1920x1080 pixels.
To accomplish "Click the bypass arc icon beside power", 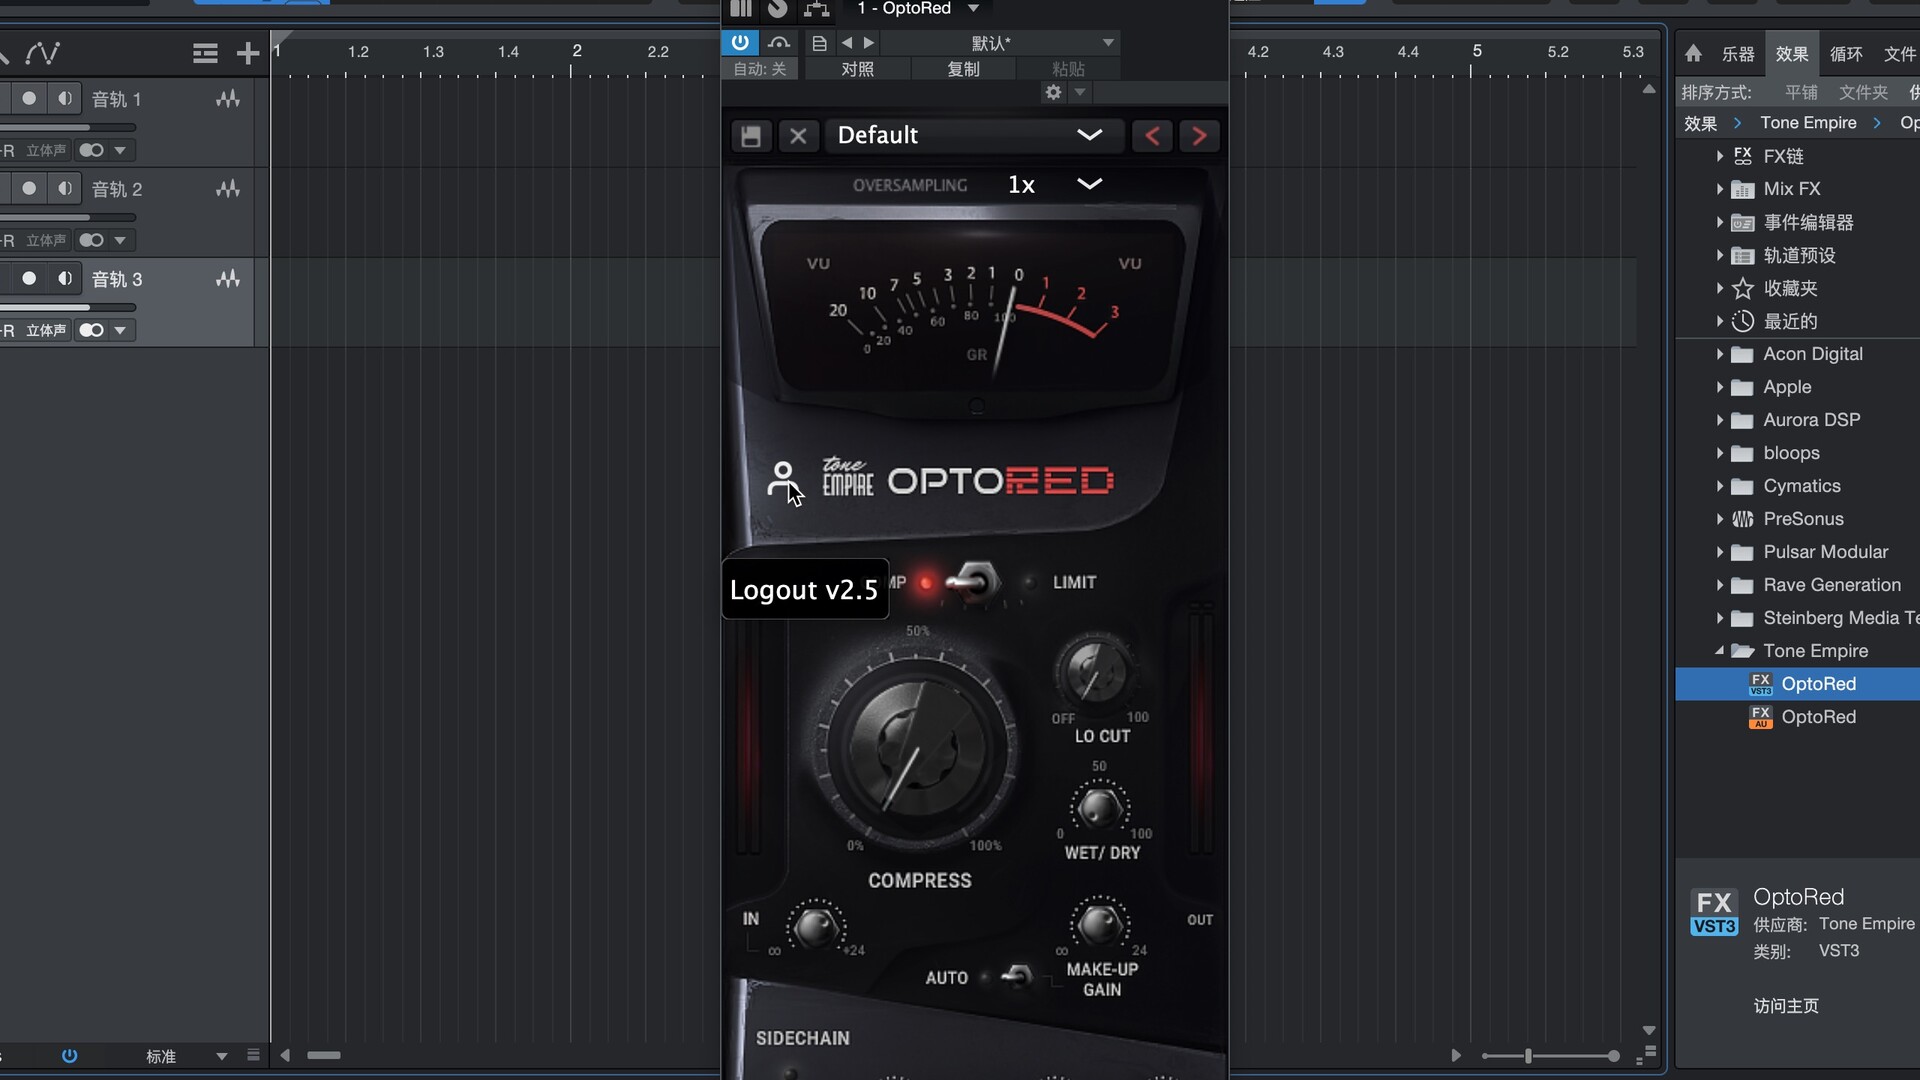I will (x=779, y=43).
